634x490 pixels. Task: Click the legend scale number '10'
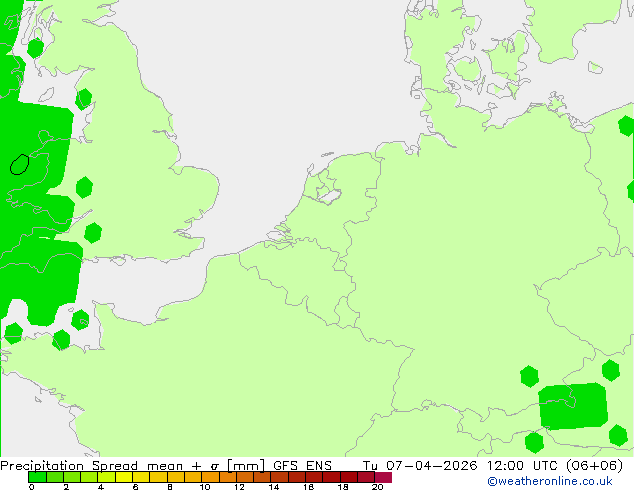(x=205, y=487)
